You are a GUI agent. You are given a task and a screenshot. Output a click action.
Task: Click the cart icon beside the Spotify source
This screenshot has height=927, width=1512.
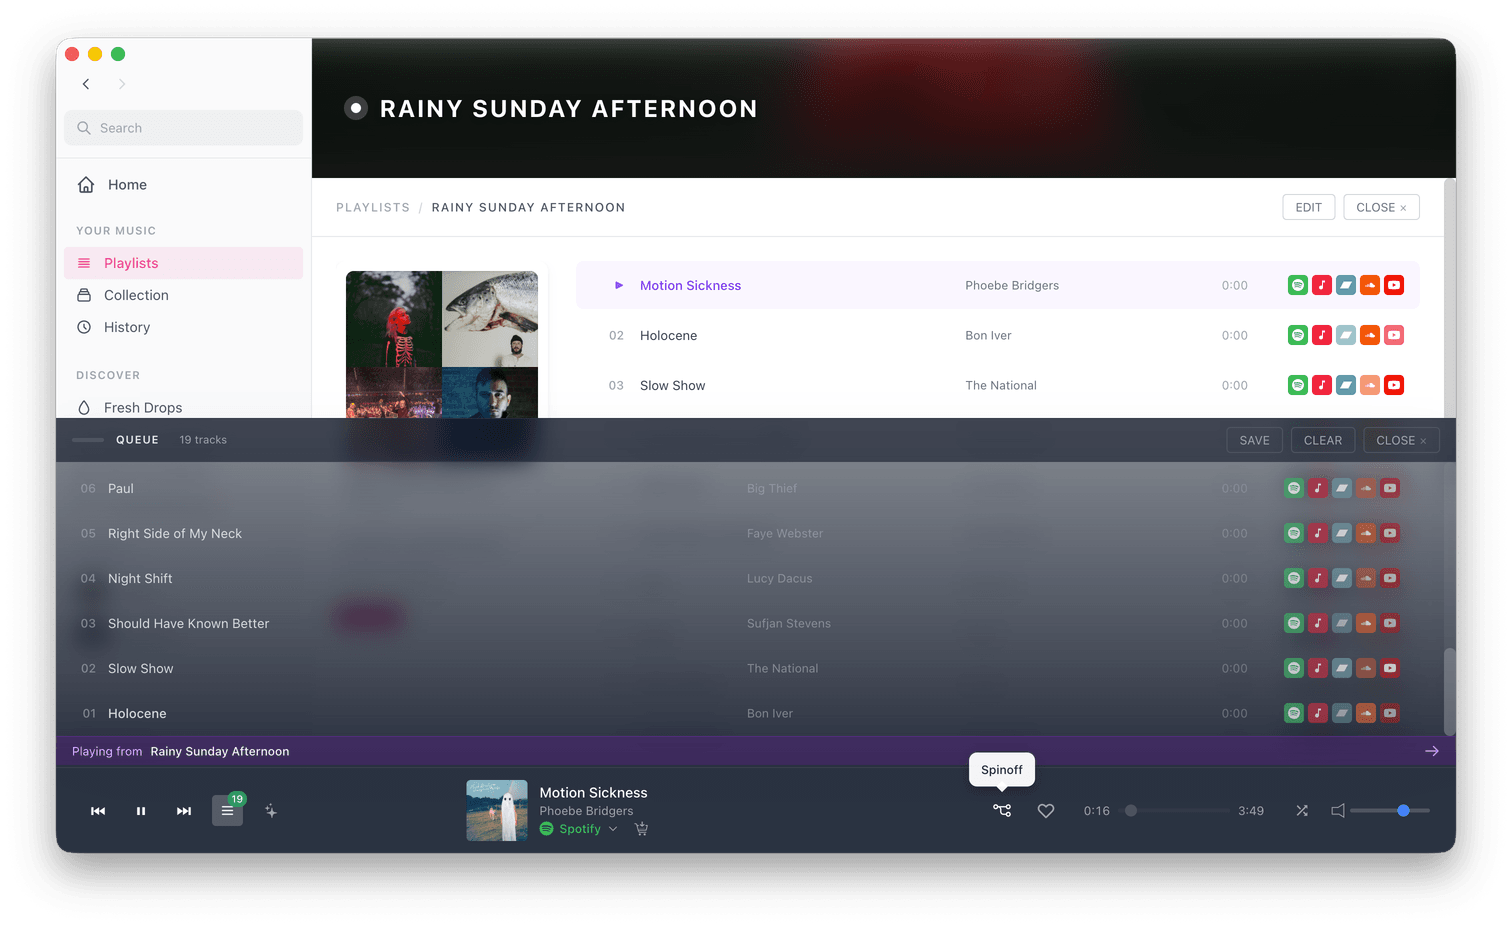point(641,829)
